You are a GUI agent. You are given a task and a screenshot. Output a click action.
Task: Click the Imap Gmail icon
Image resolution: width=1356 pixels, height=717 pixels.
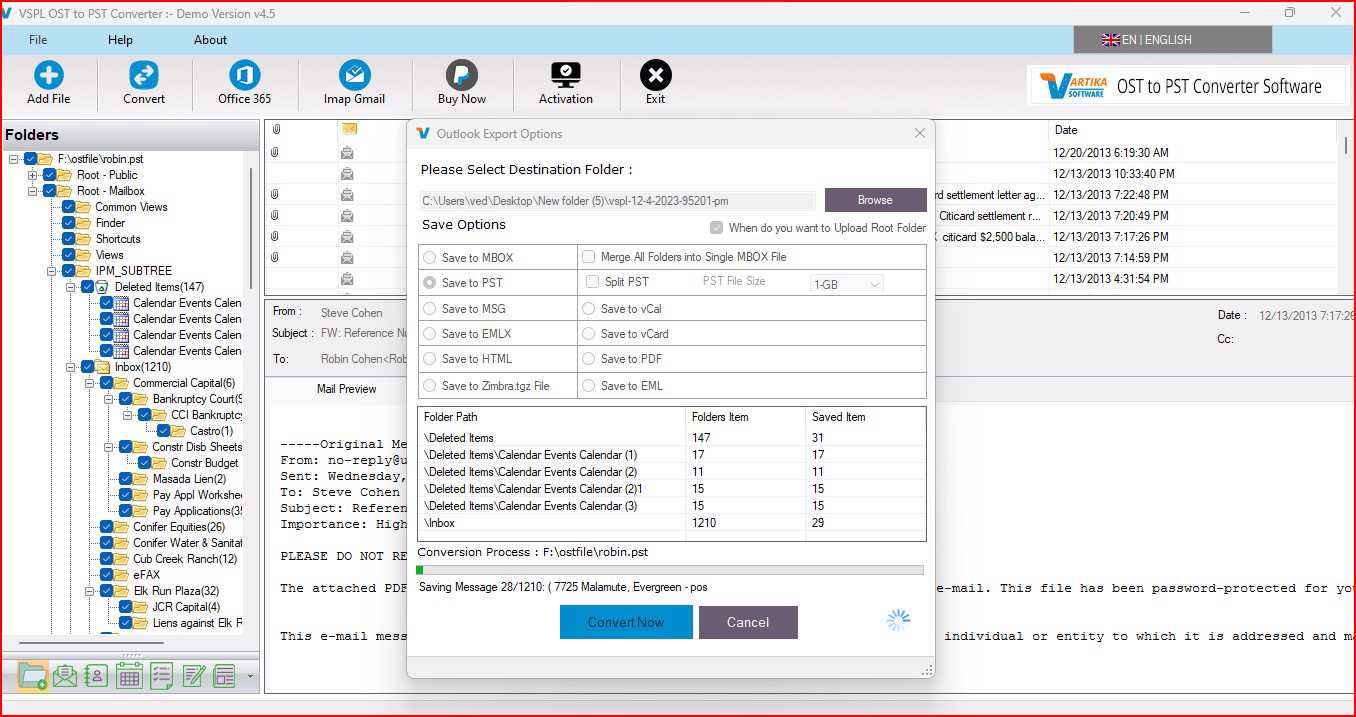click(354, 76)
